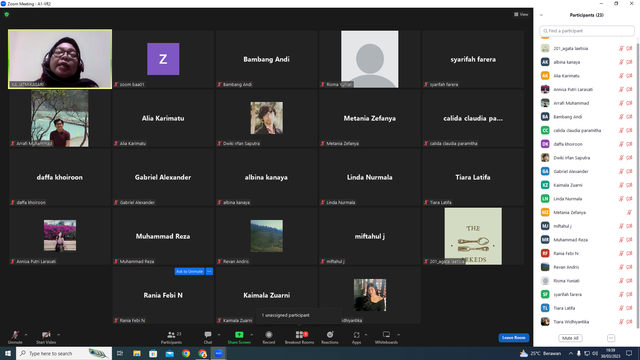Open the weather widget showing 25°C
640x360 pixels.
pyautogui.click(x=540, y=353)
